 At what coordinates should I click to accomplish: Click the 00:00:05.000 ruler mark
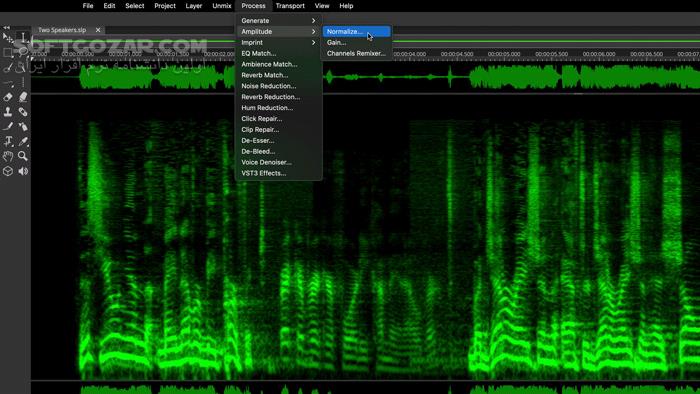(x=504, y=54)
